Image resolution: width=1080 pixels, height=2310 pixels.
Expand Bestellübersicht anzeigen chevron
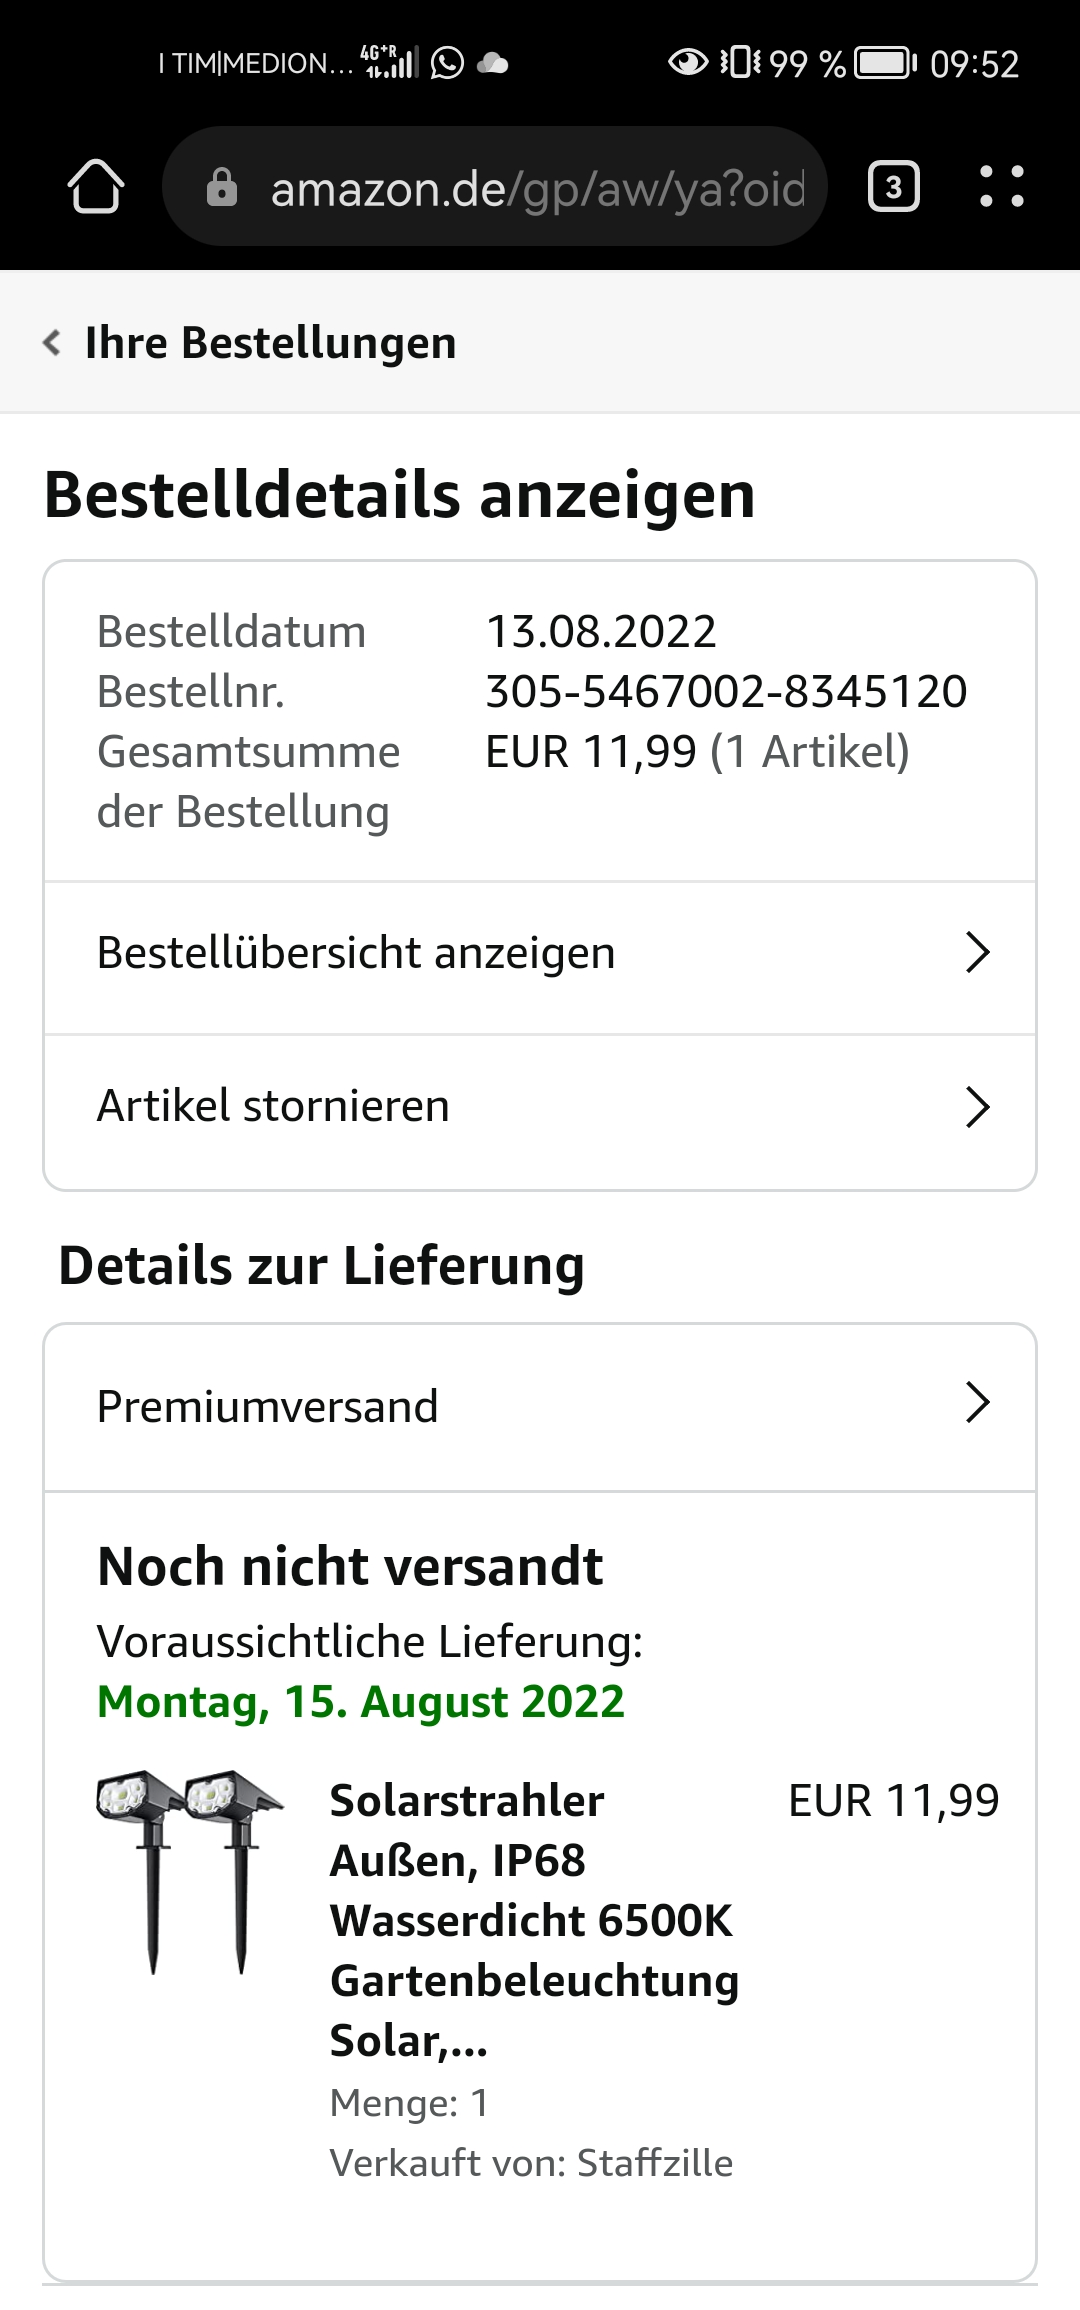tap(978, 952)
